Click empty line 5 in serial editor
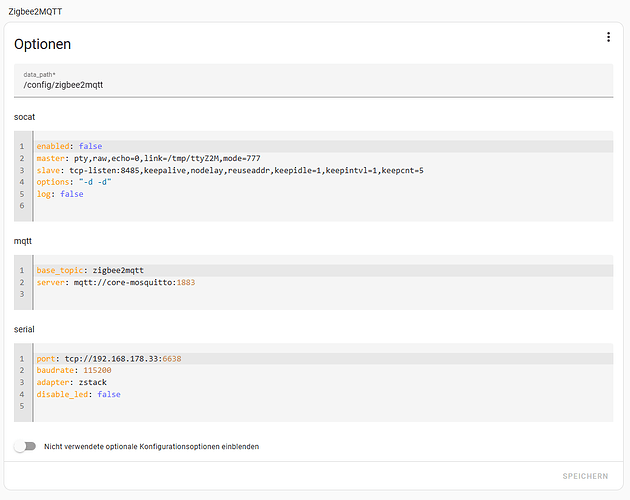Viewport: 630px width, 500px height. coord(300,406)
